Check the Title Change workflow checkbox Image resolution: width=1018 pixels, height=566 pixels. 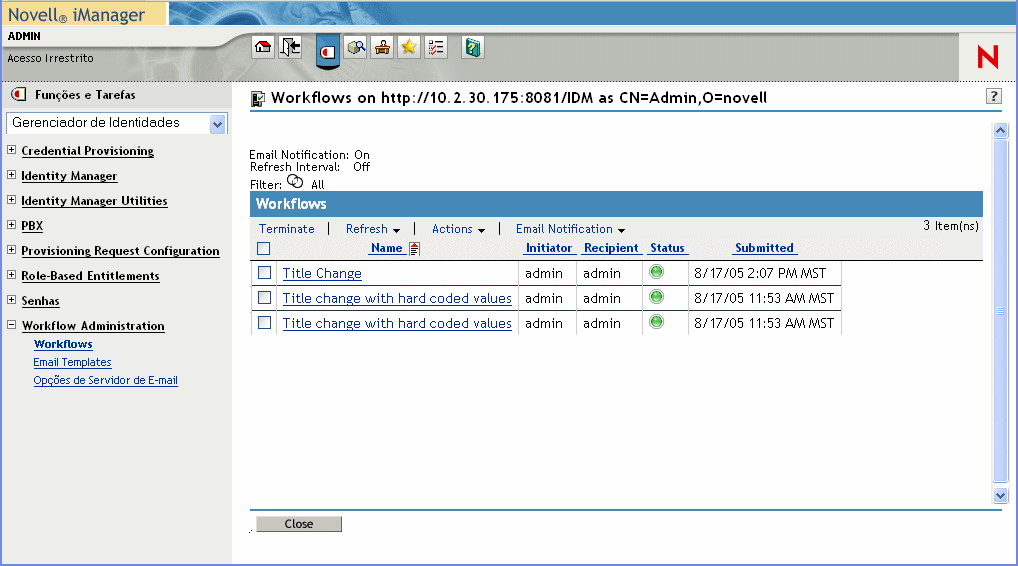click(x=264, y=273)
